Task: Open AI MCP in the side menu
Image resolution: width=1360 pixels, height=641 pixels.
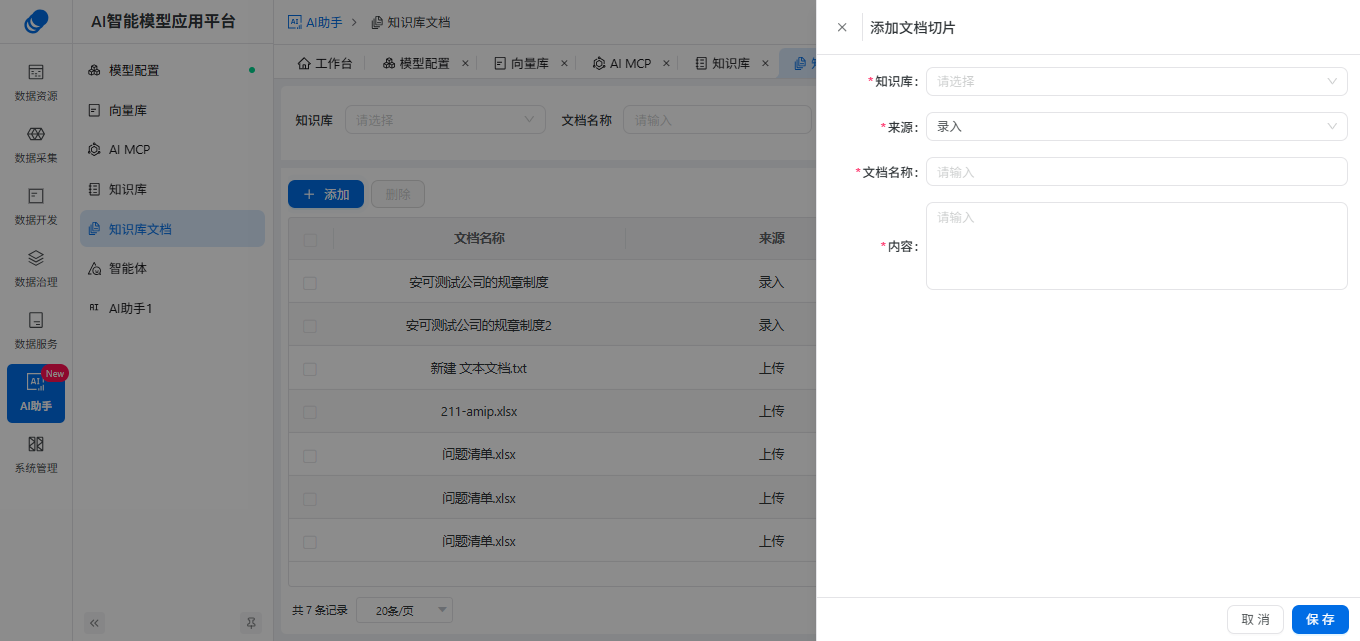Action: pos(172,149)
